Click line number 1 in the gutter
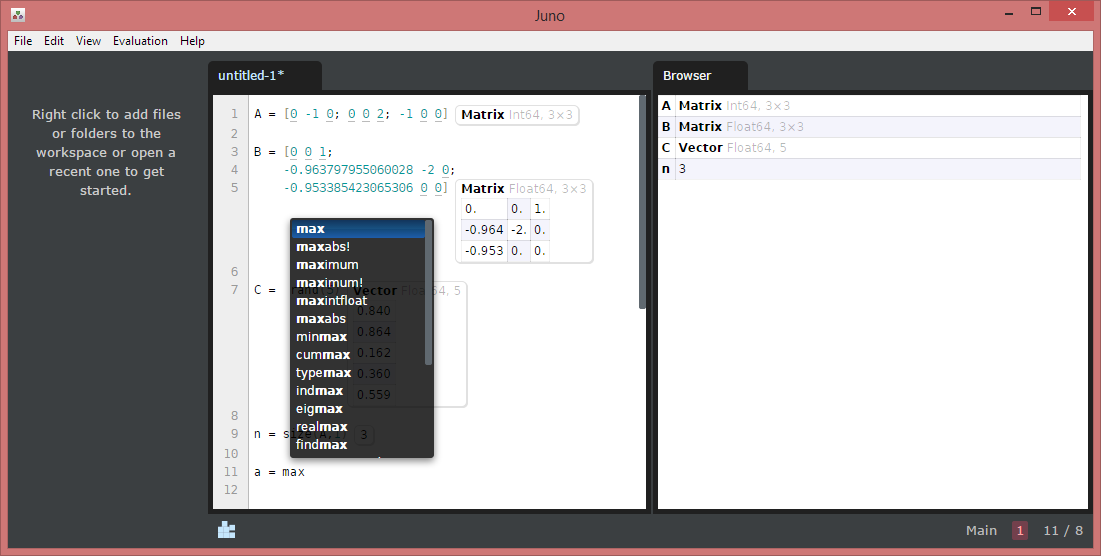Image resolution: width=1101 pixels, height=556 pixels. click(x=235, y=114)
